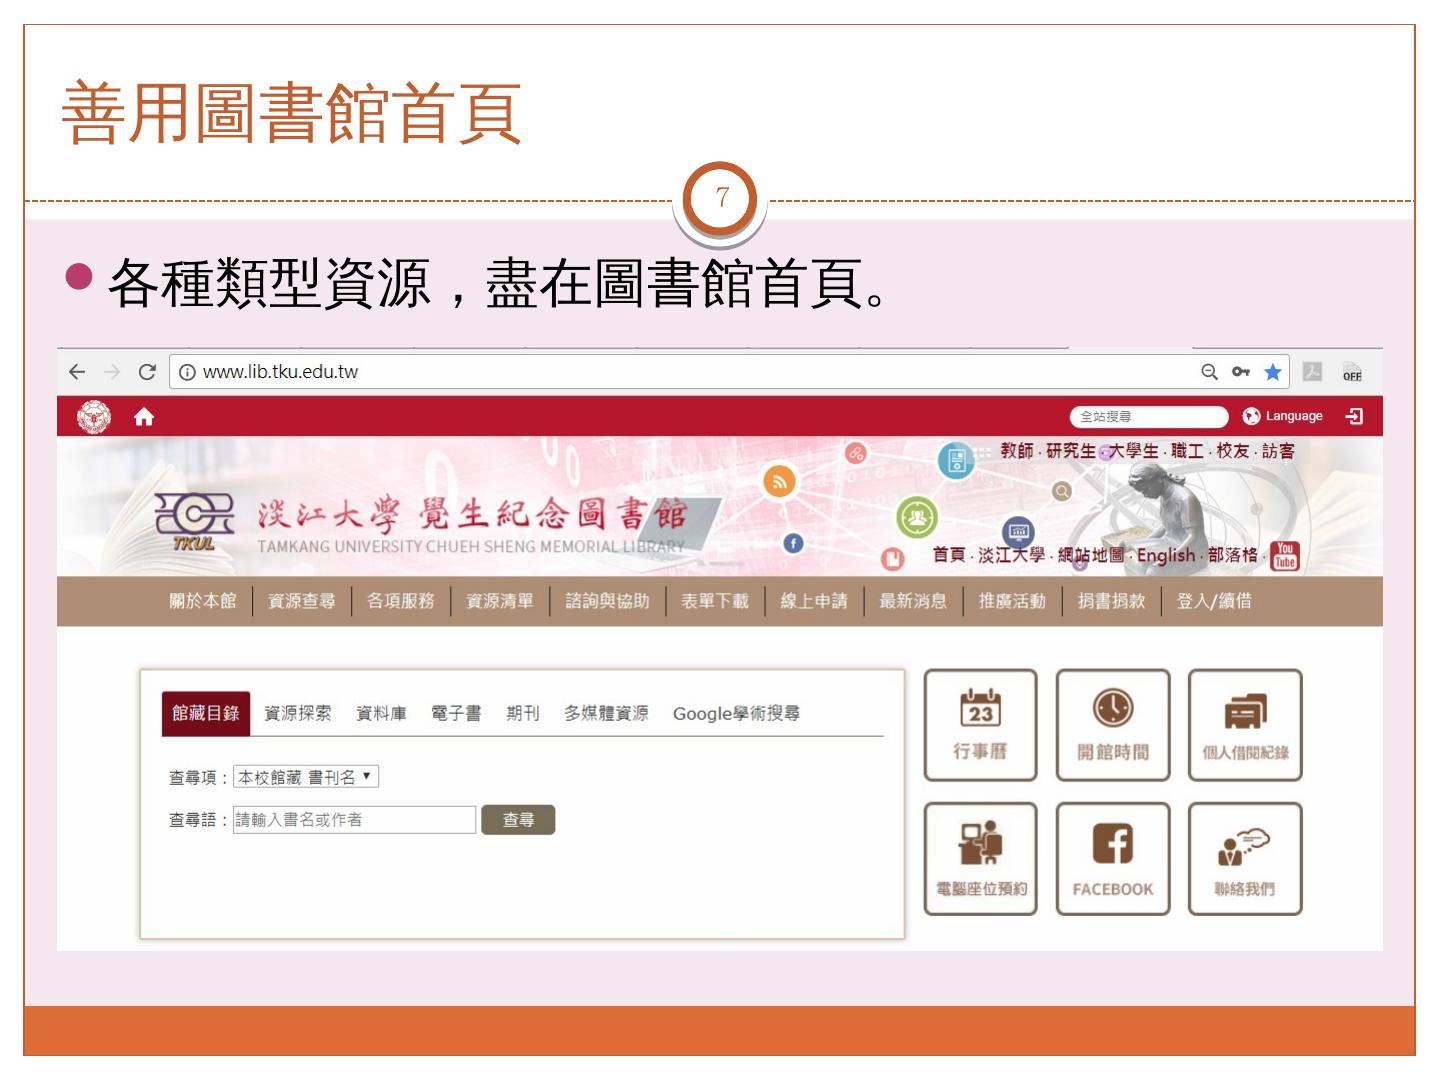
Task: Click the login arrow icon beside Language
Action: tap(1355, 416)
